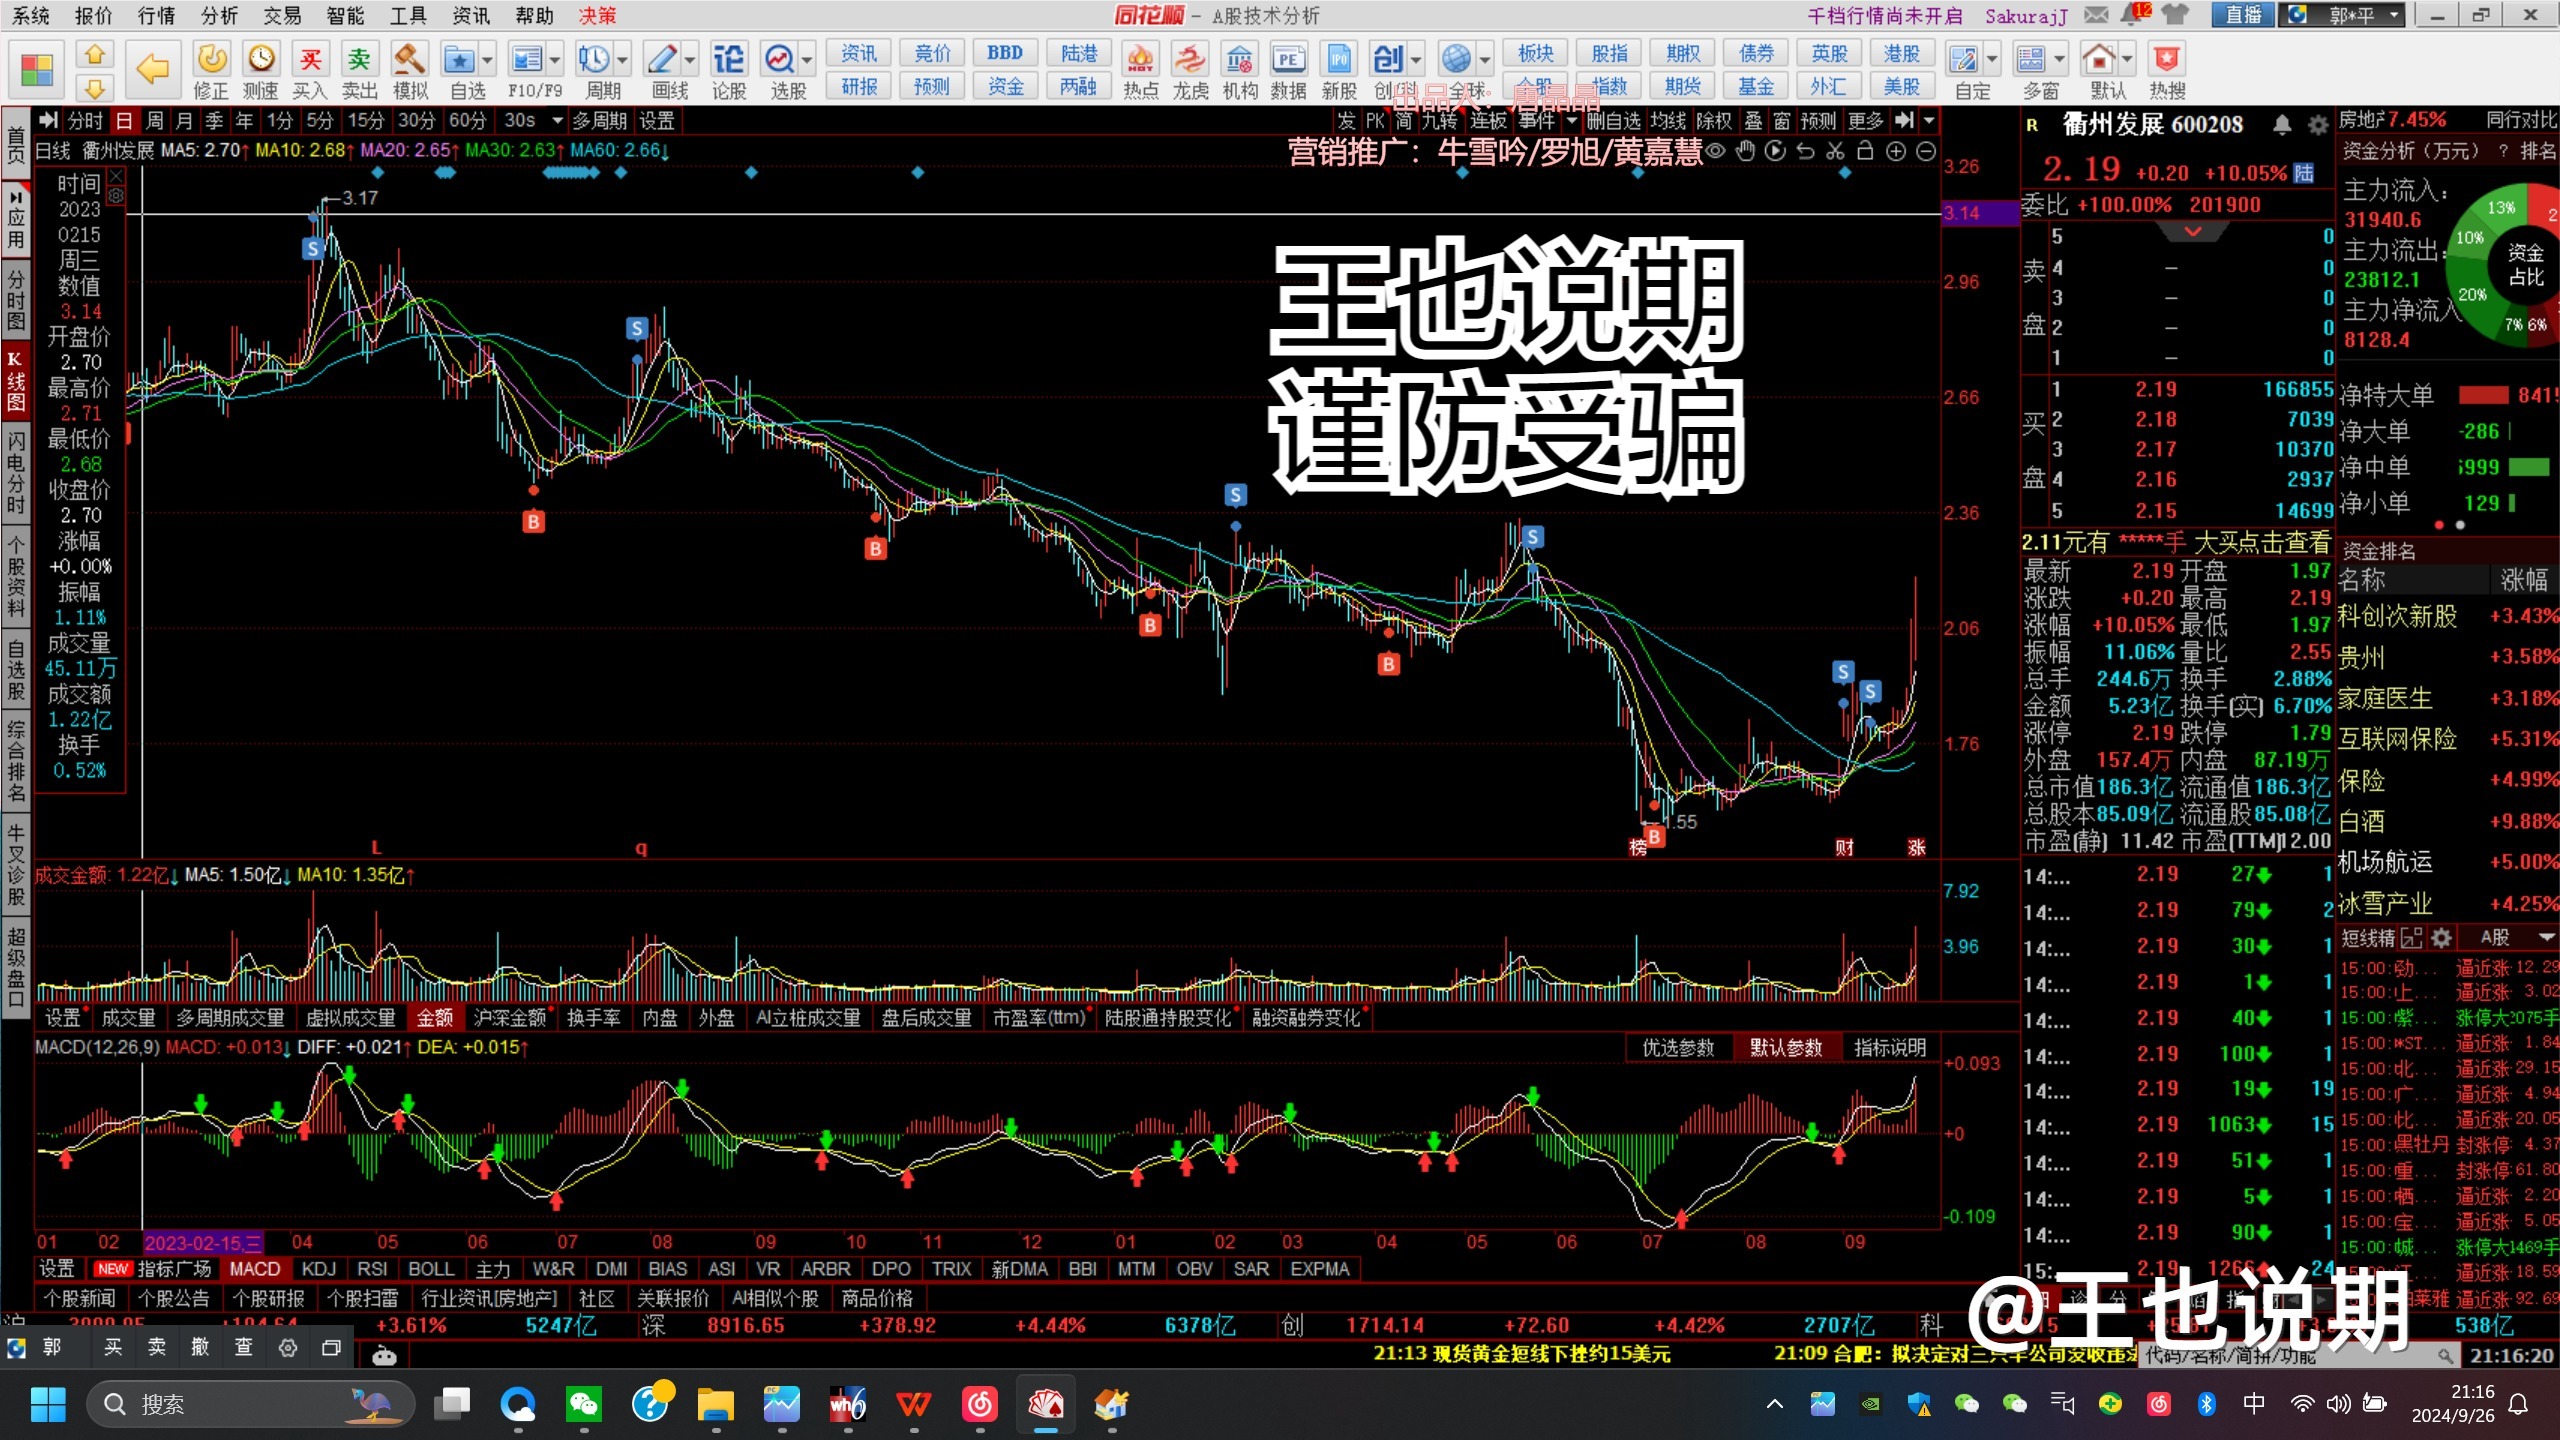The height and width of the screenshot is (1440, 2560).
Task: Click the 港股 button
Action: [1901, 54]
